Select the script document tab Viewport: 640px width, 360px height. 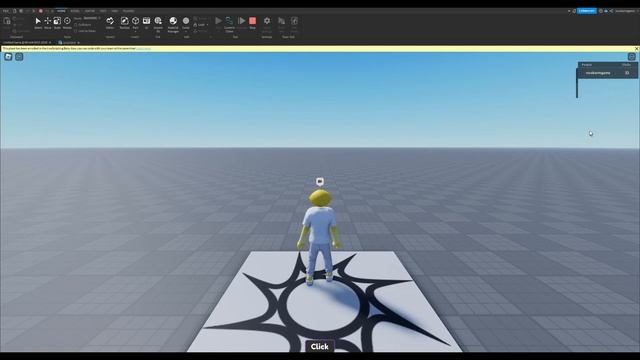(x=69, y=42)
